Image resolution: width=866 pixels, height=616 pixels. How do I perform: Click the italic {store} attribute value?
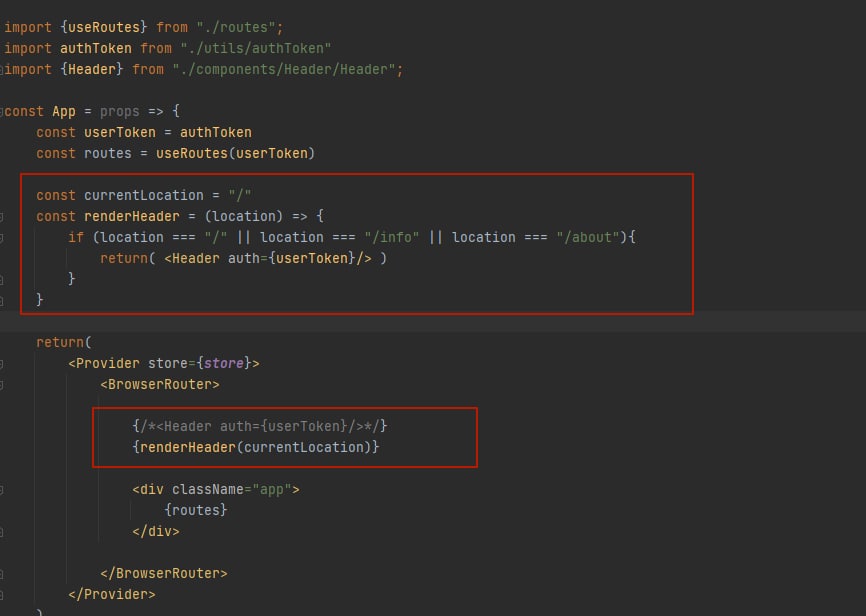click(x=224, y=363)
